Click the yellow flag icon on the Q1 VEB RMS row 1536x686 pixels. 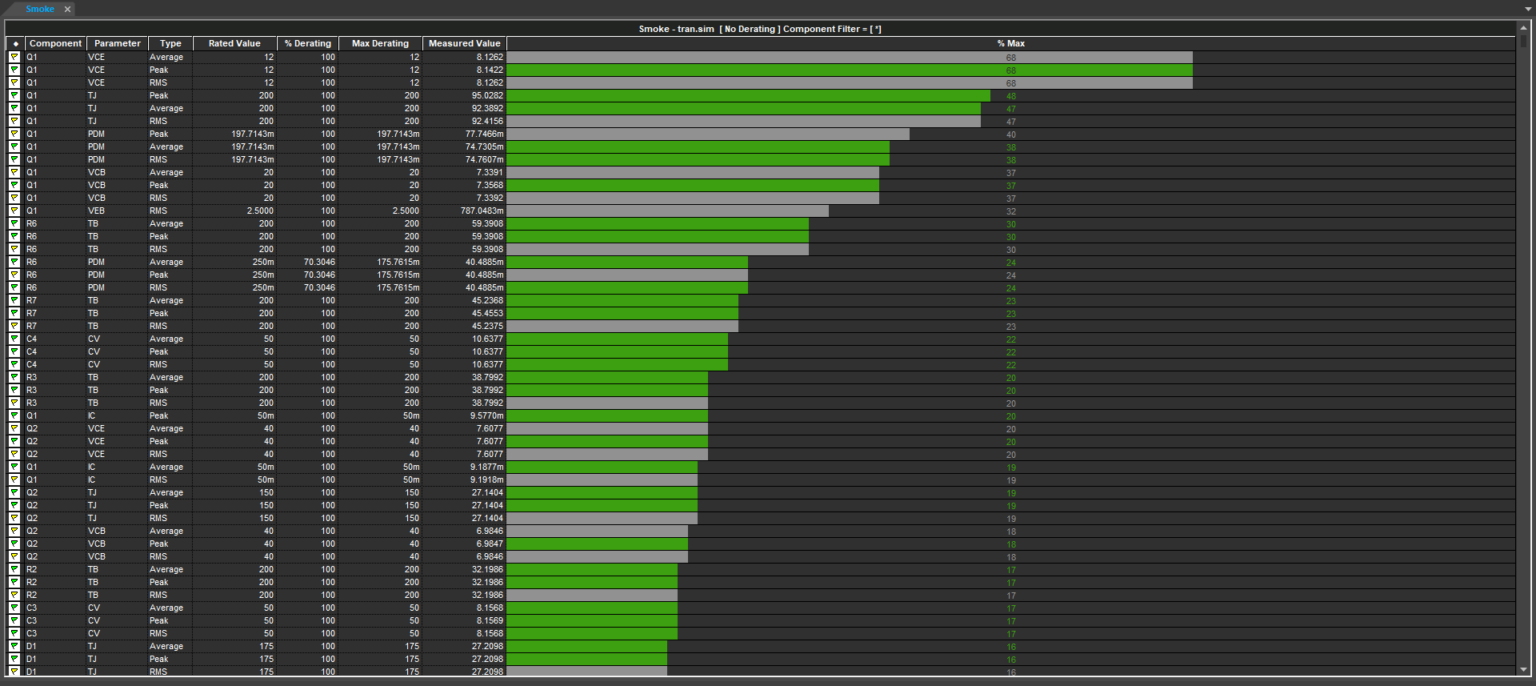point(15,210)
